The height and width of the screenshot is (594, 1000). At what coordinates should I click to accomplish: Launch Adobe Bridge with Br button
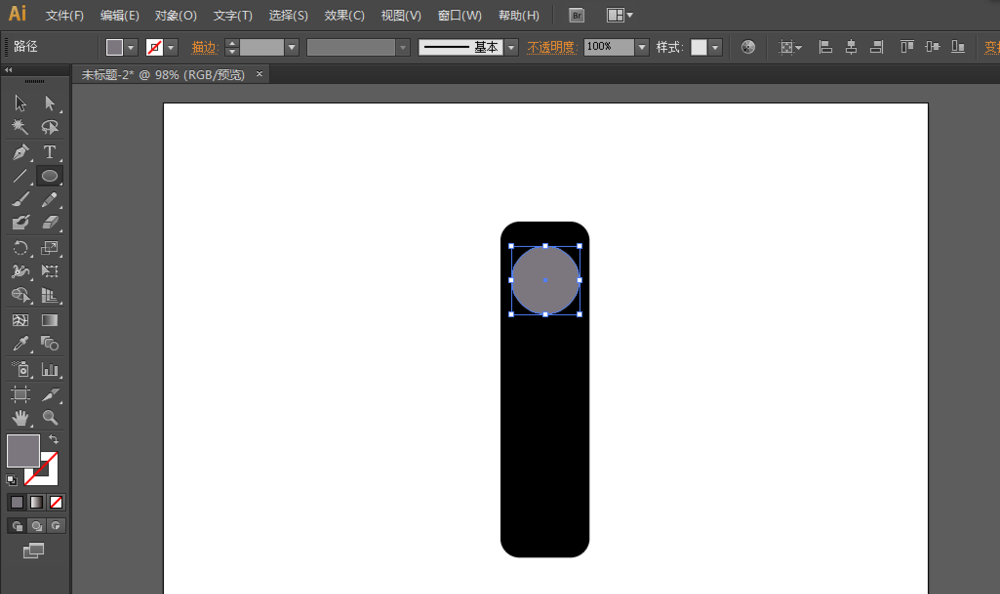[x=577, y=15]
